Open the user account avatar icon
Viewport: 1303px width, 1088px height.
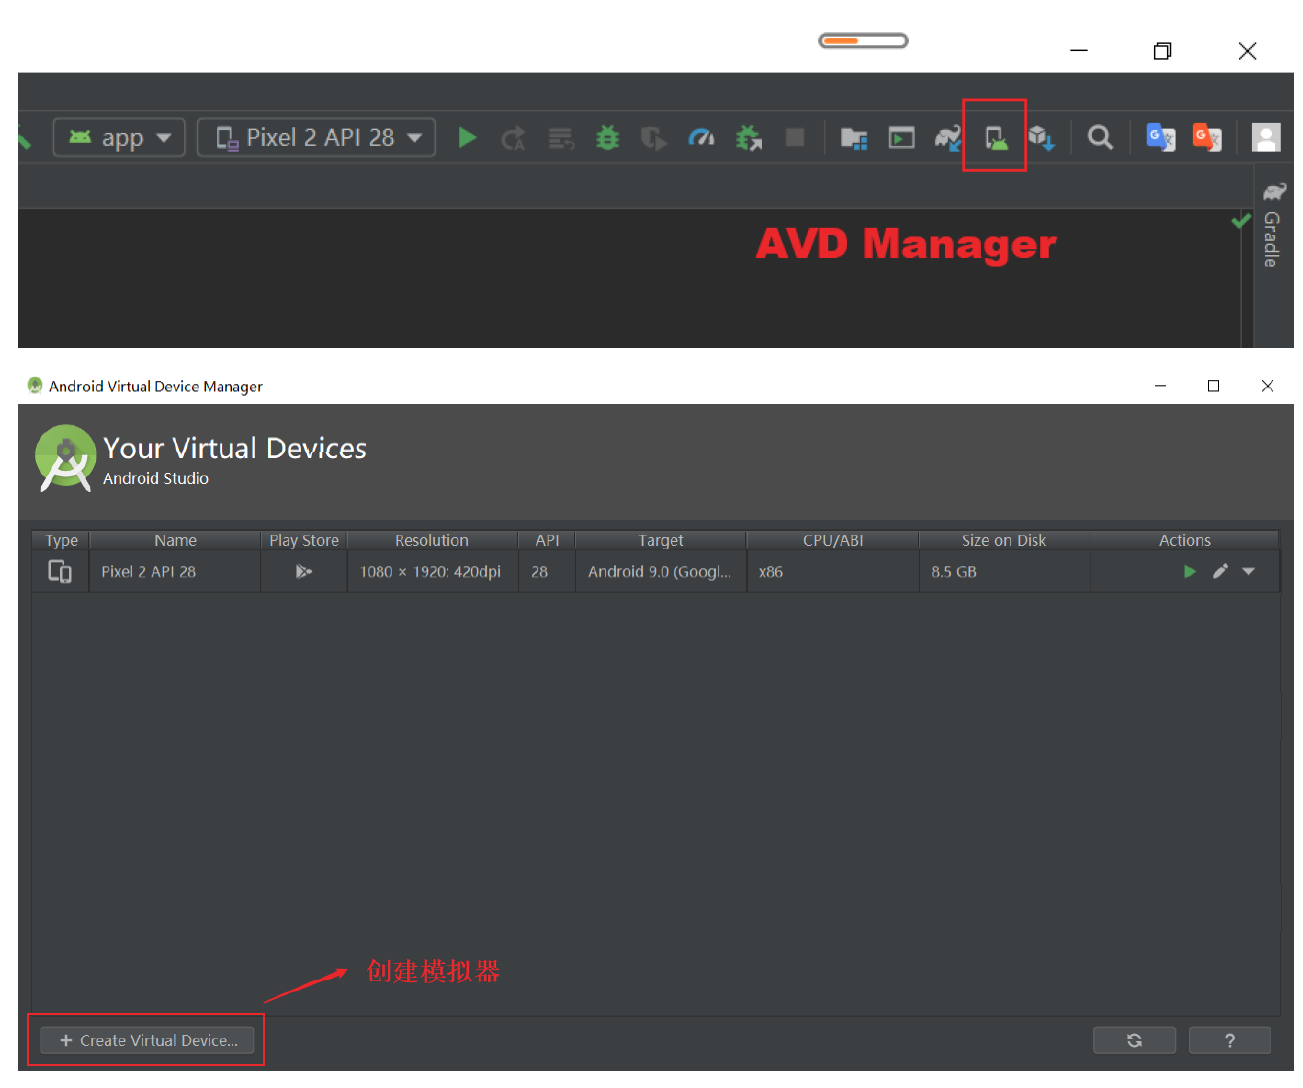pyautogui.click(x=1266, y=137)
